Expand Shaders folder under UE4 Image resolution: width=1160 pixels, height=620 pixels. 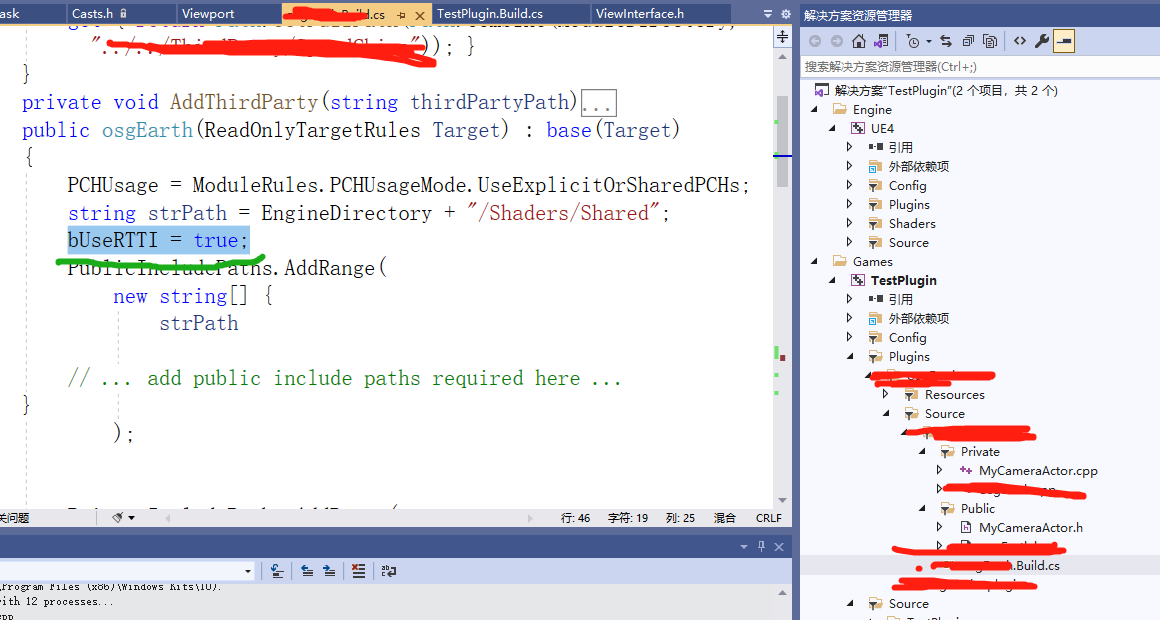pos(849,223)
